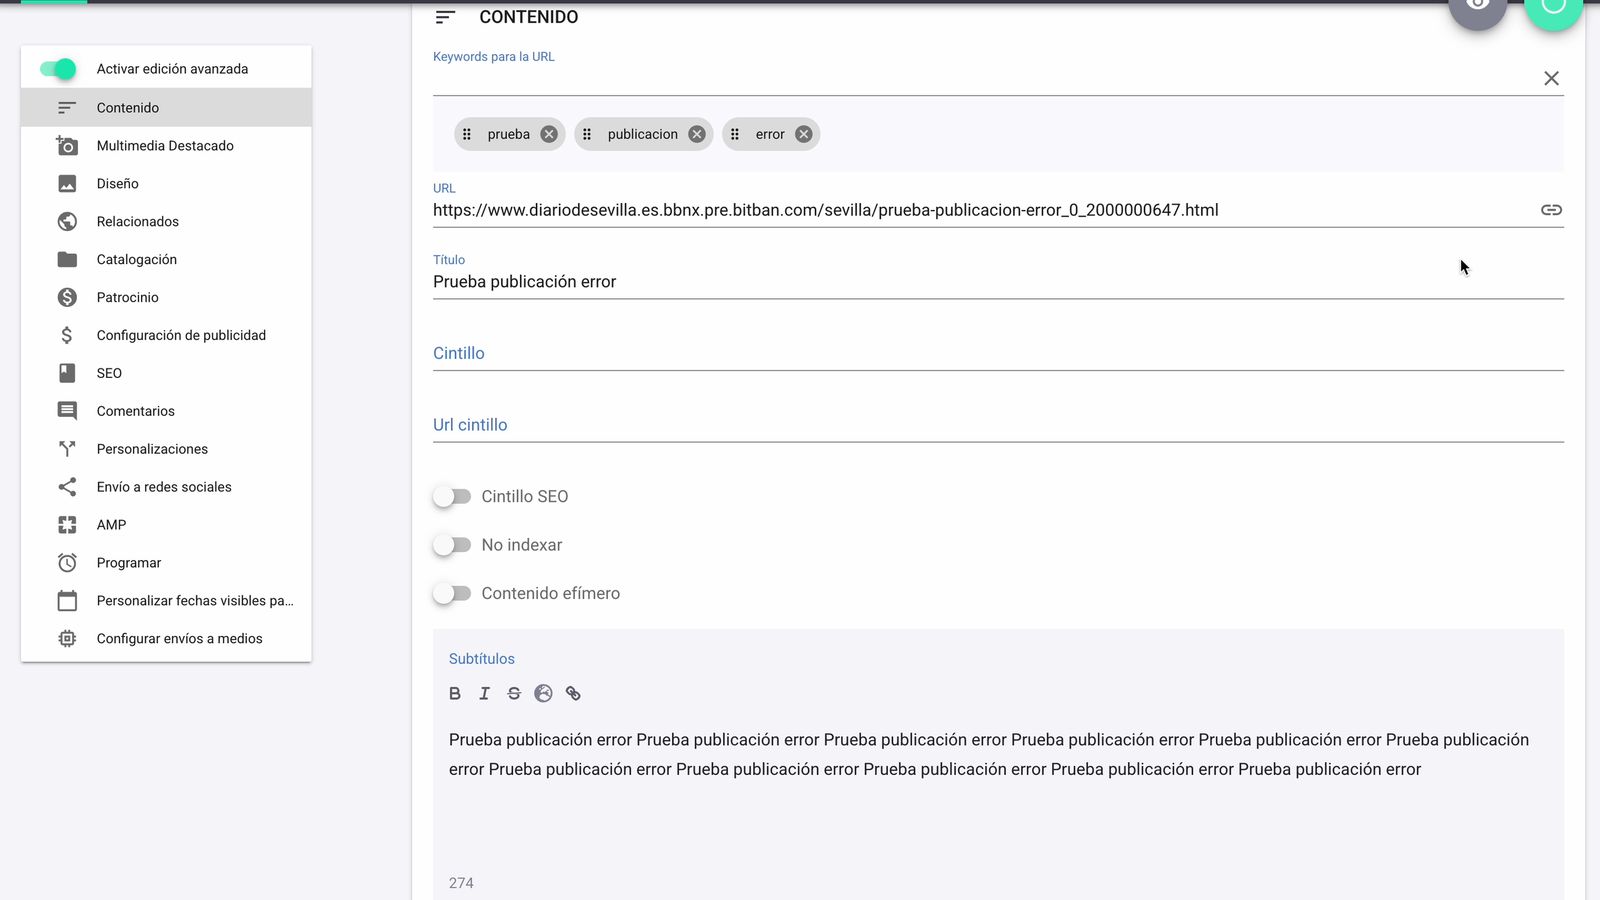The height and width of the screenshot is (900, 1600).
Task: Click the URL link icon
Action: pyautogui.click(x=1551, y=210)
